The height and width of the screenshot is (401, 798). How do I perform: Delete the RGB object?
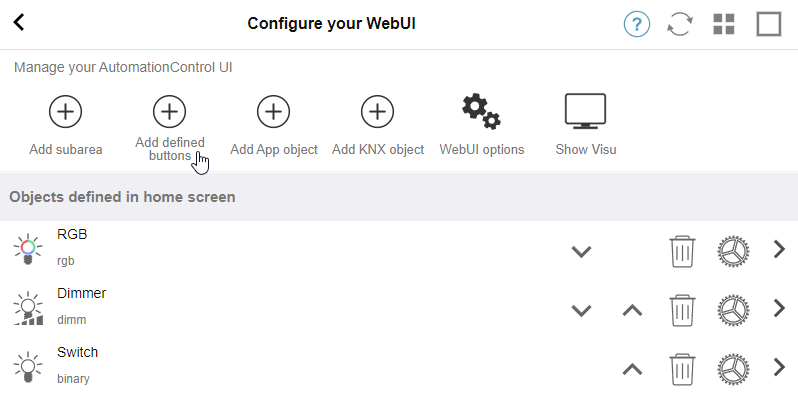[682, 251]
